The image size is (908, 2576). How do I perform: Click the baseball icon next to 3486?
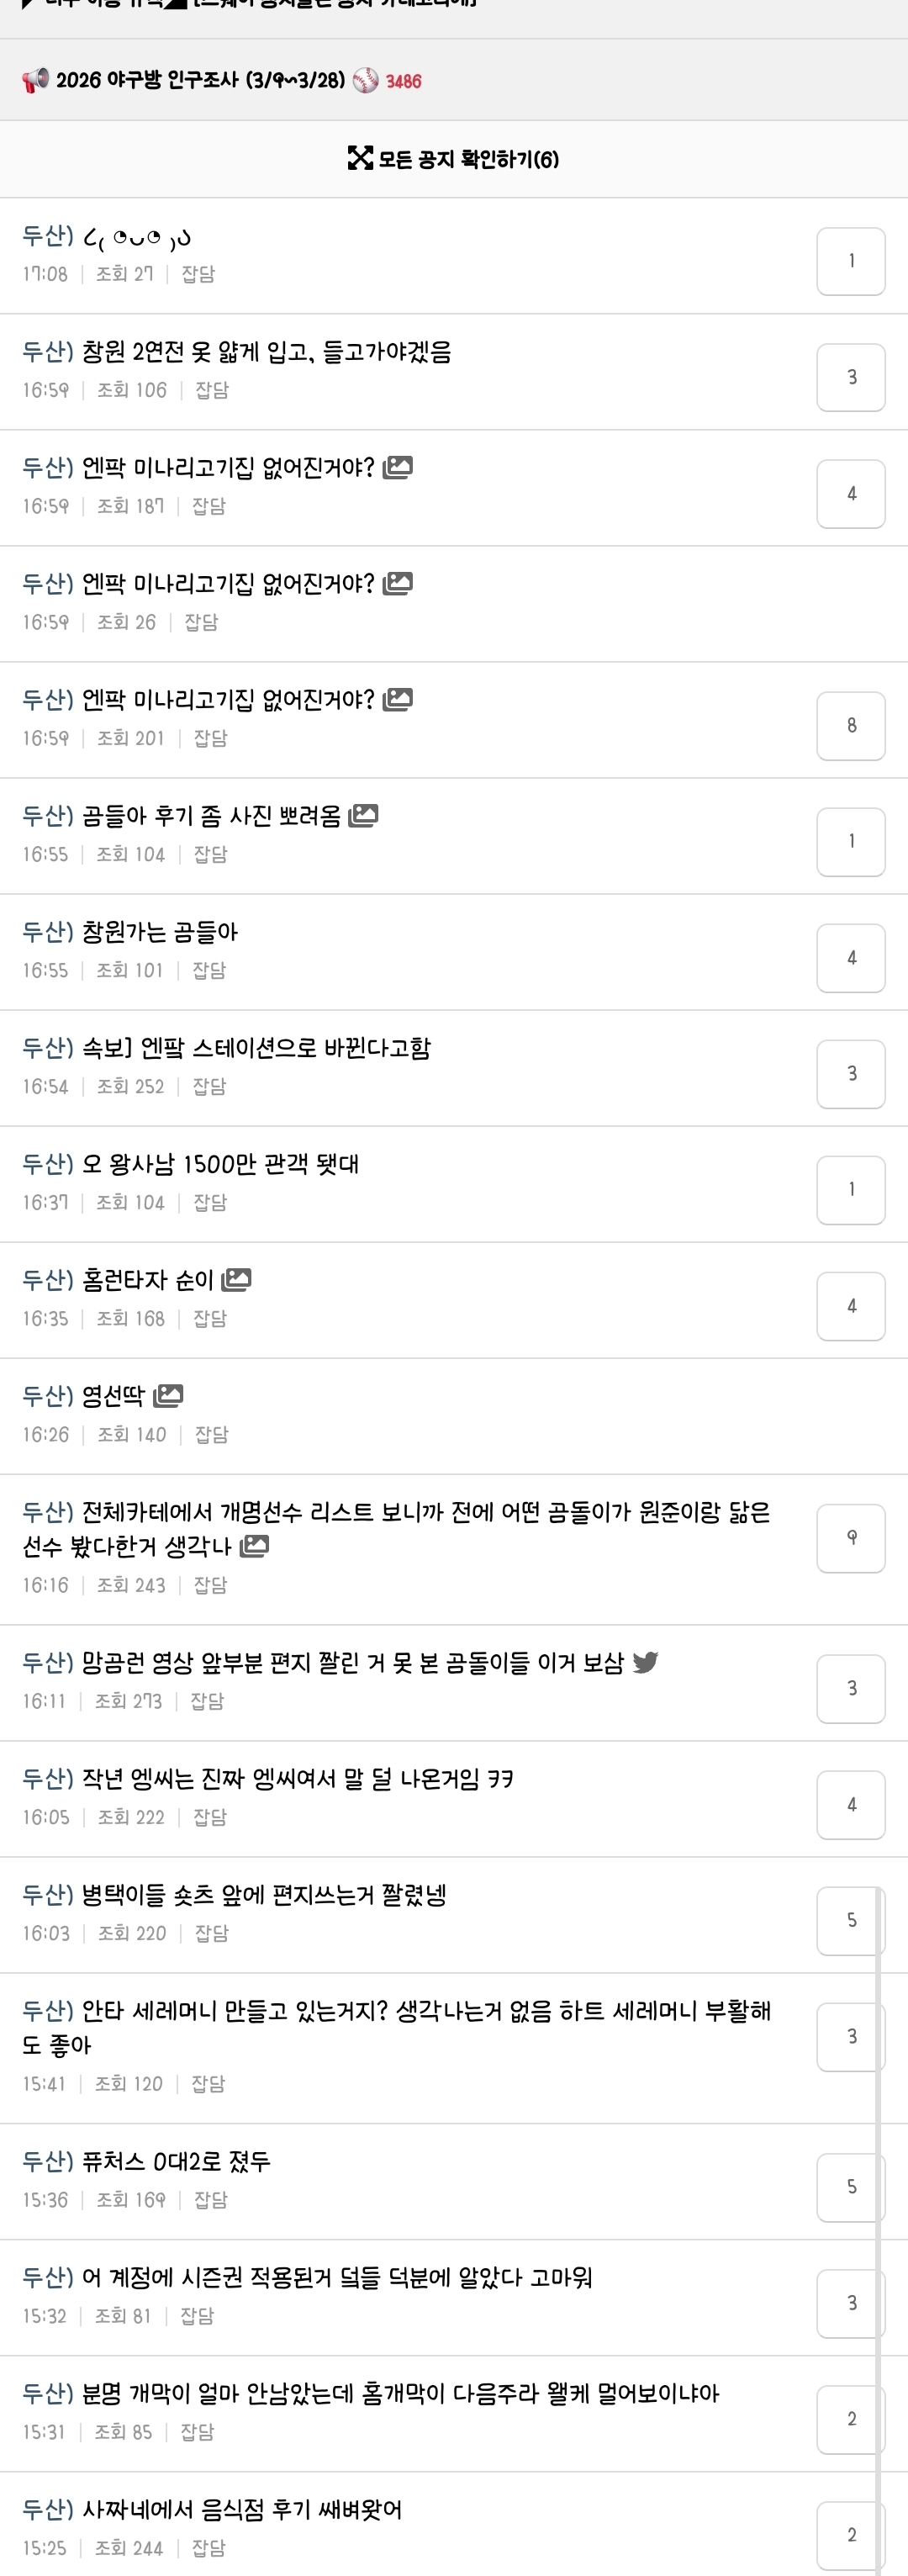[x=366, y=80]
